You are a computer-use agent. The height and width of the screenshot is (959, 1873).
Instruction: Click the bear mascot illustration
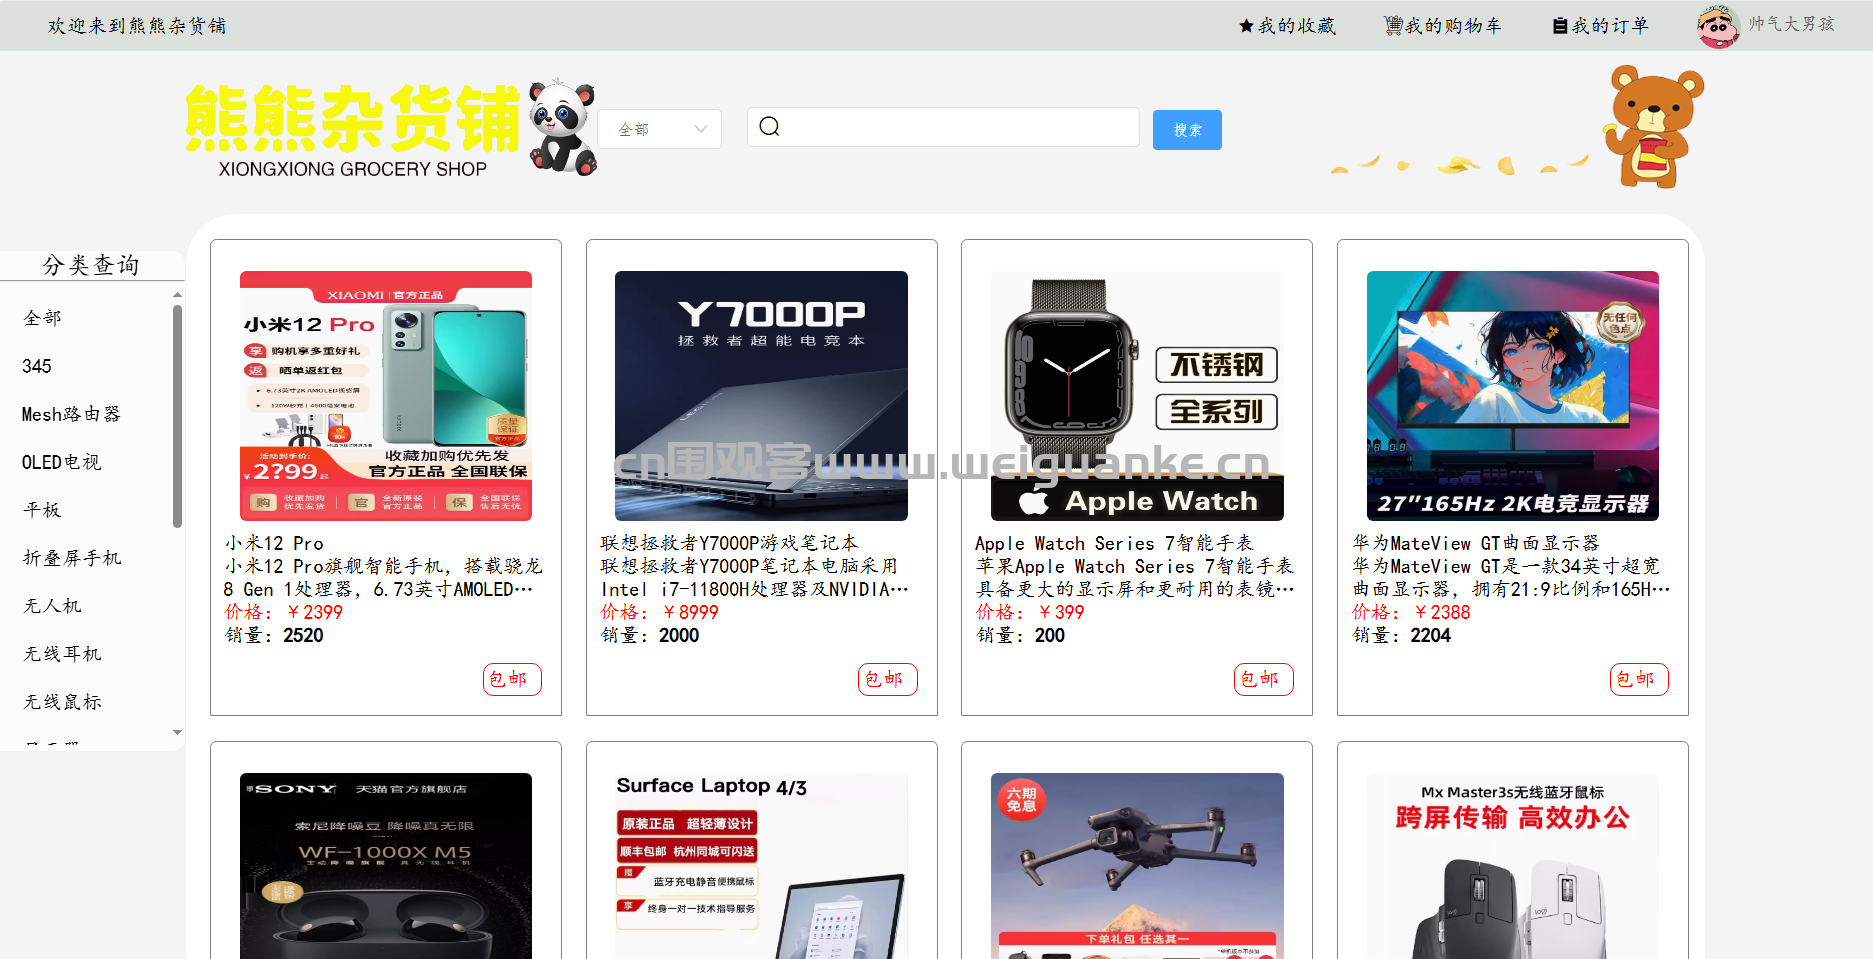coord(1653,127)
